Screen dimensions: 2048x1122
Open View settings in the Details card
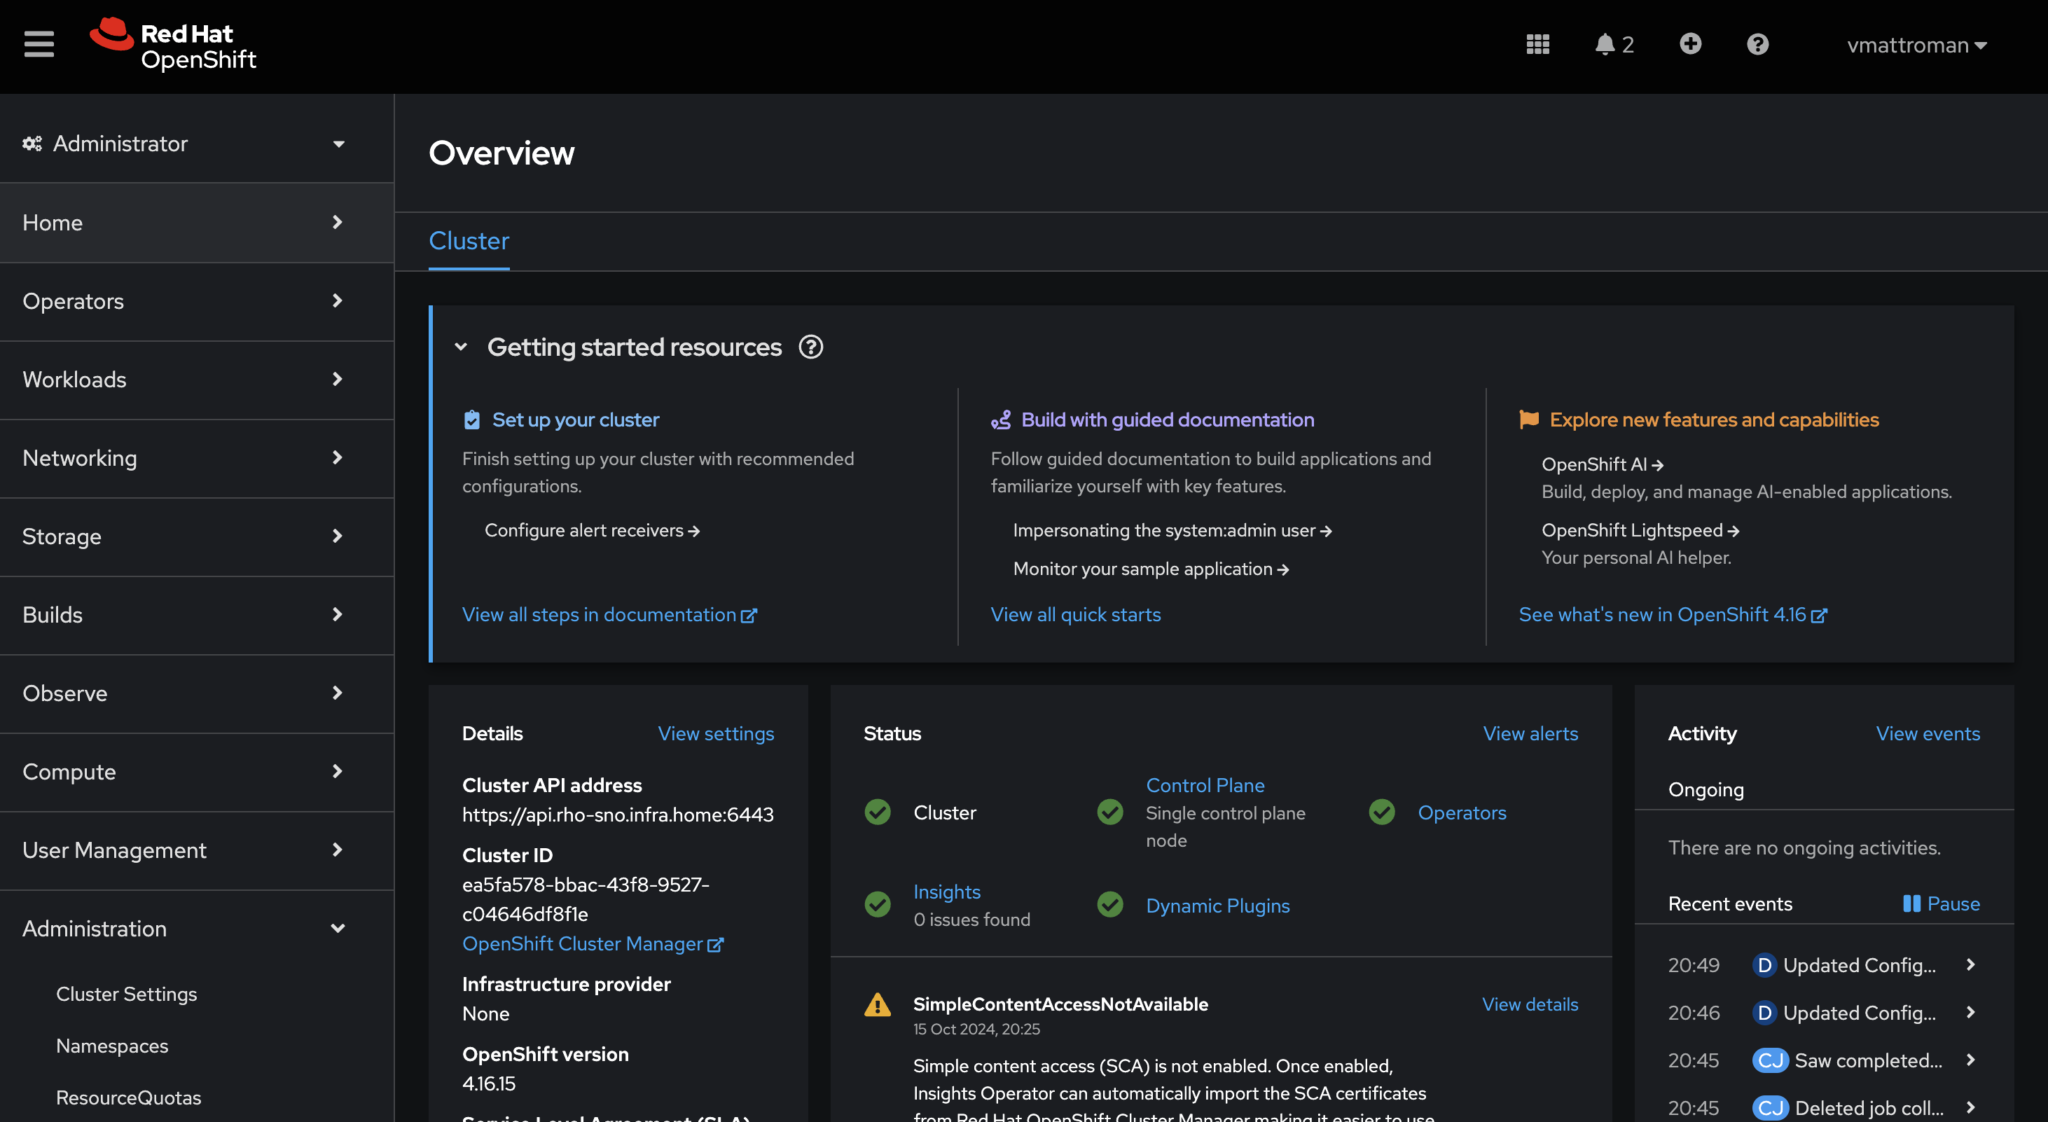pyautogui.click(x=716, y=733)
